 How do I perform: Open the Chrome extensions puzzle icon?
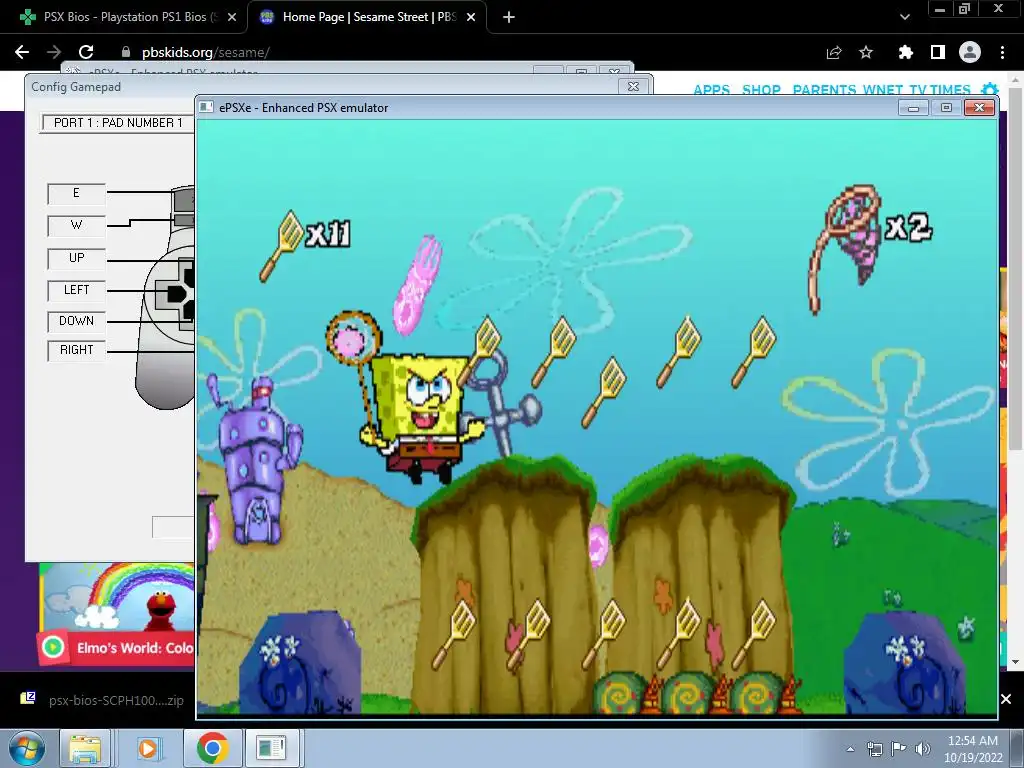[905, 52]
